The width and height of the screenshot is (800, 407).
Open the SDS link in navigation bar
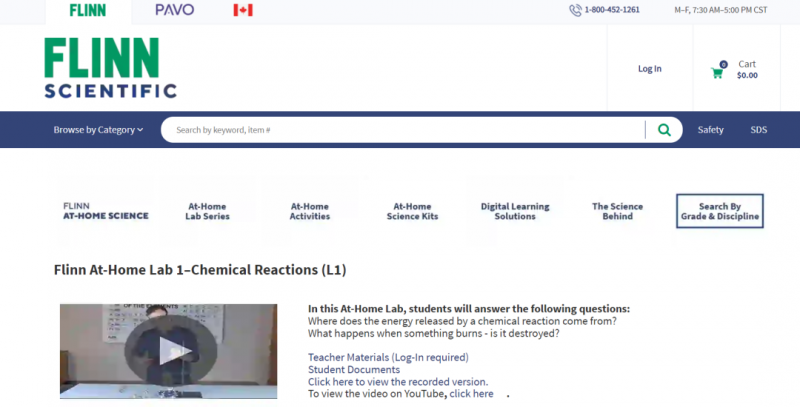click(x=759, y=130)
